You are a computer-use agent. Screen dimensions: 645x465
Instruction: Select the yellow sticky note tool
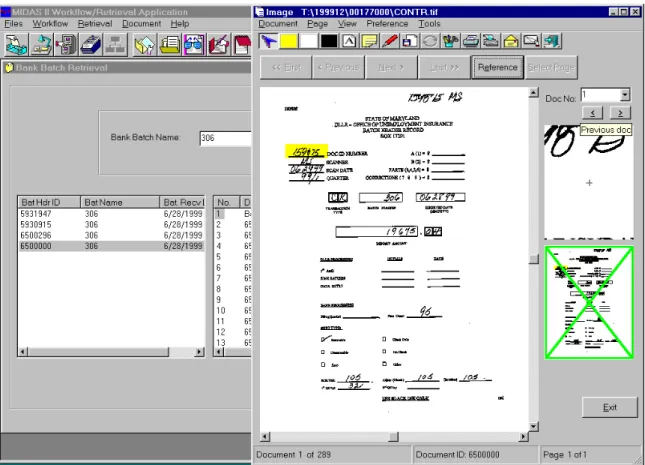tap(369, 41)
